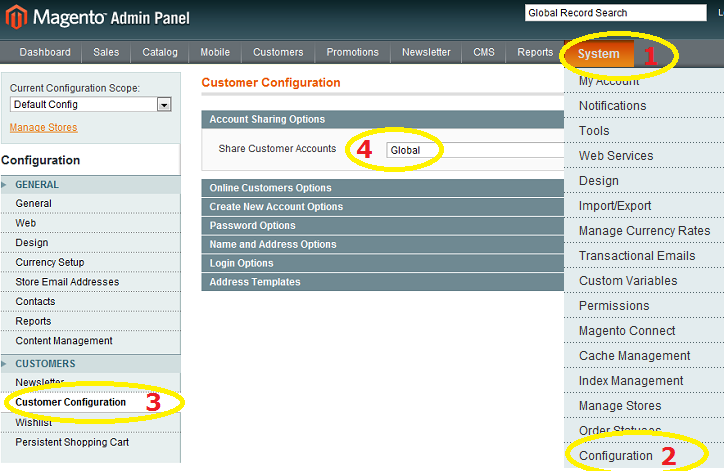Open the Default Config scope dropdown arrow
Viewport: 724px width, 471px height.
(164, 105)
